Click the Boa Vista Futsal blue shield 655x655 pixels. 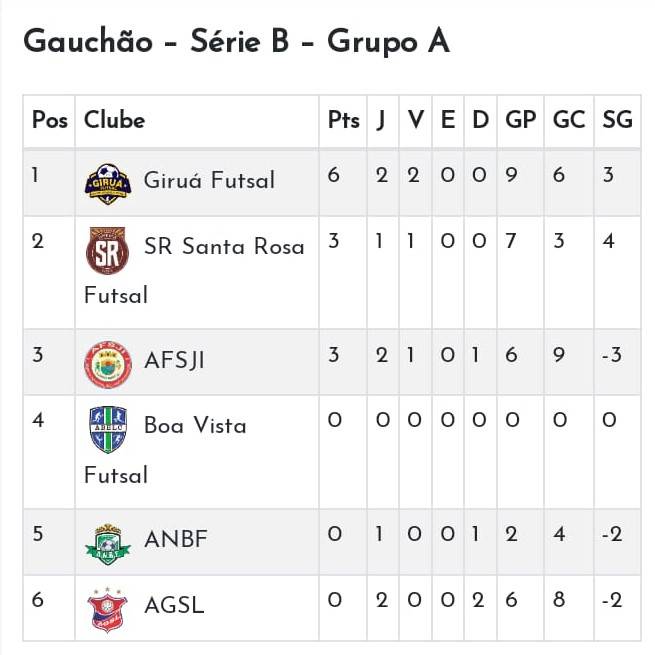click(108, 430)
